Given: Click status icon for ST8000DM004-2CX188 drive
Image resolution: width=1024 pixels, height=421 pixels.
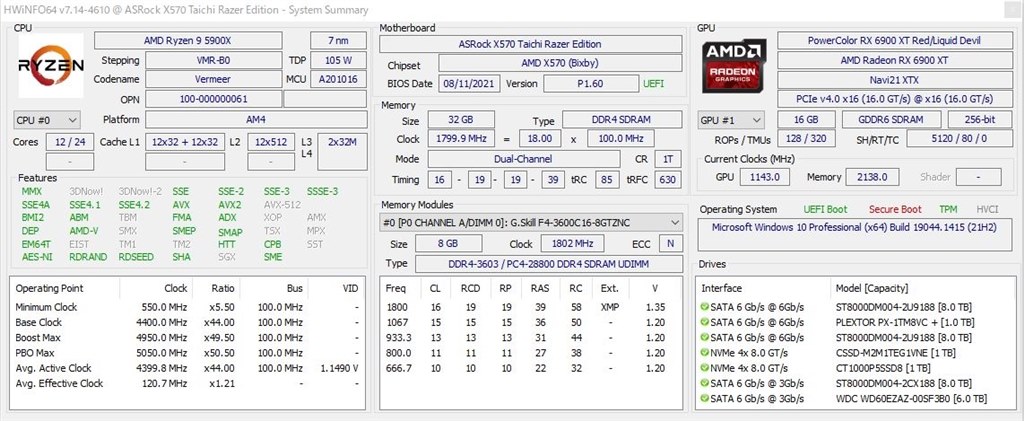Looking at the screenshot, I should click(705, 383).
